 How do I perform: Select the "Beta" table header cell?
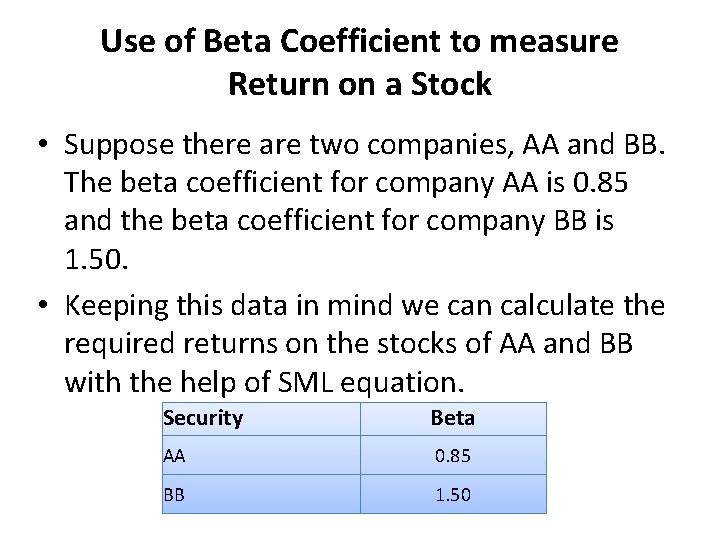(x=452, y=418)
